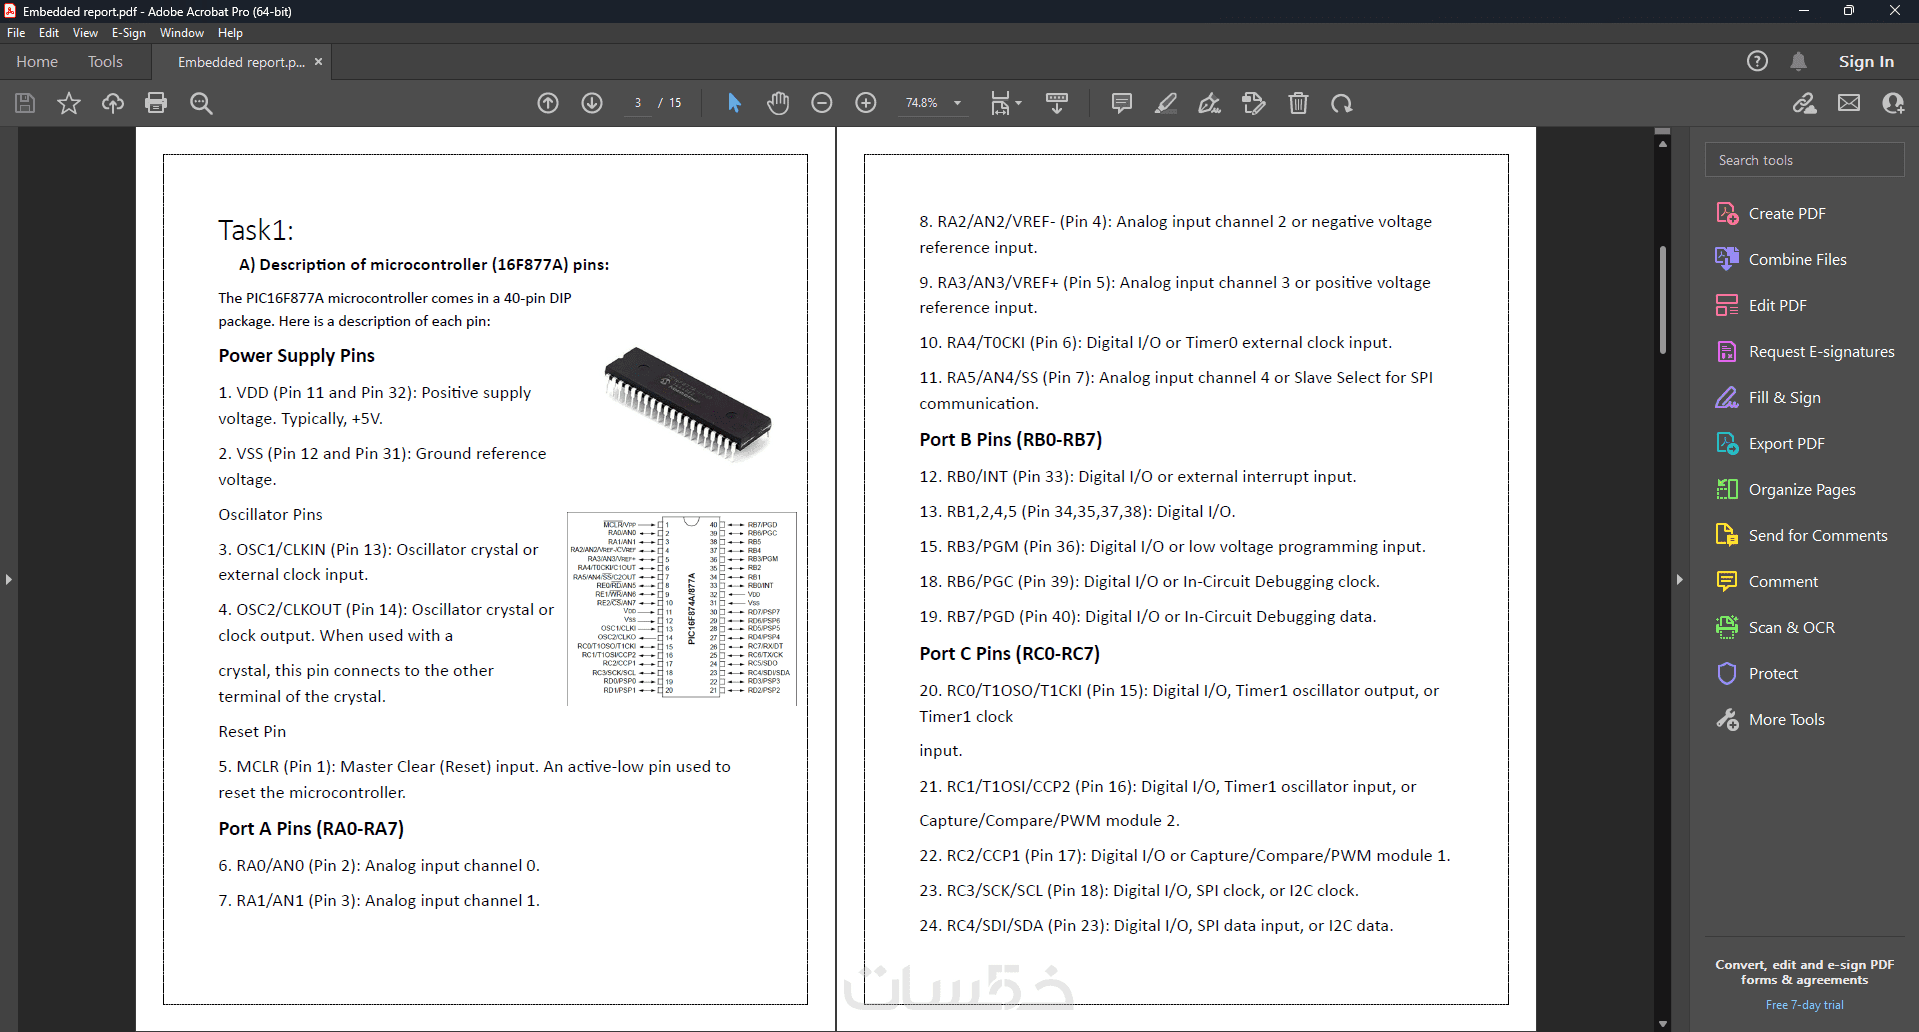Click the scrollbar up arrow
Screen dimensions: 1919x1032
coord(1662,143)
